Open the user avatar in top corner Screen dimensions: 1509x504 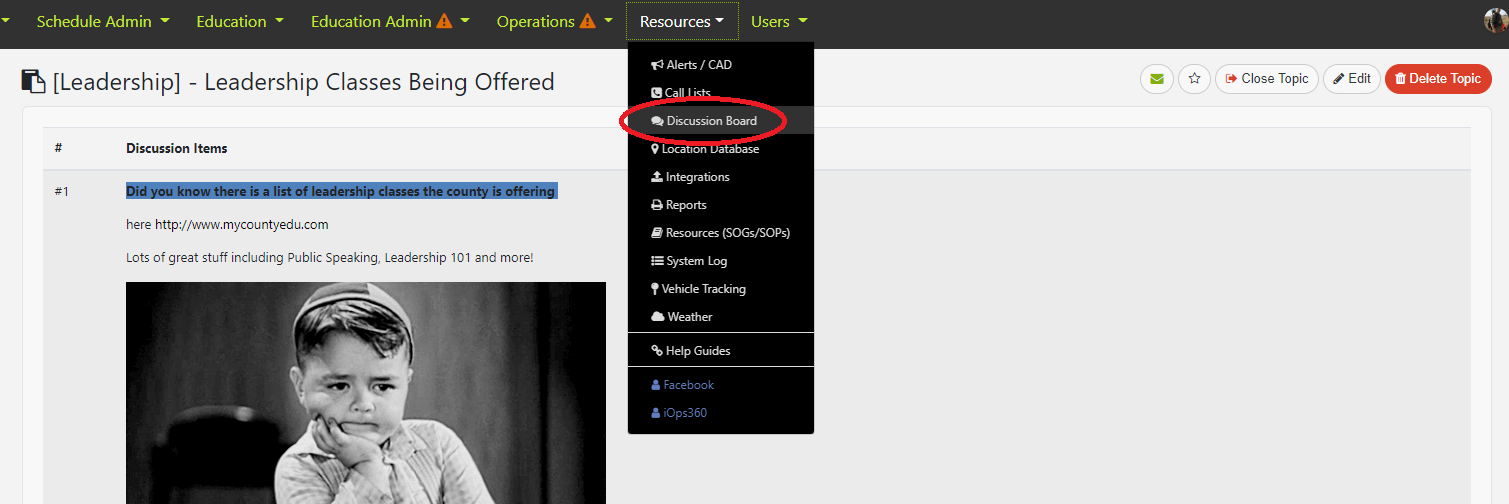tap(1495, 21)
